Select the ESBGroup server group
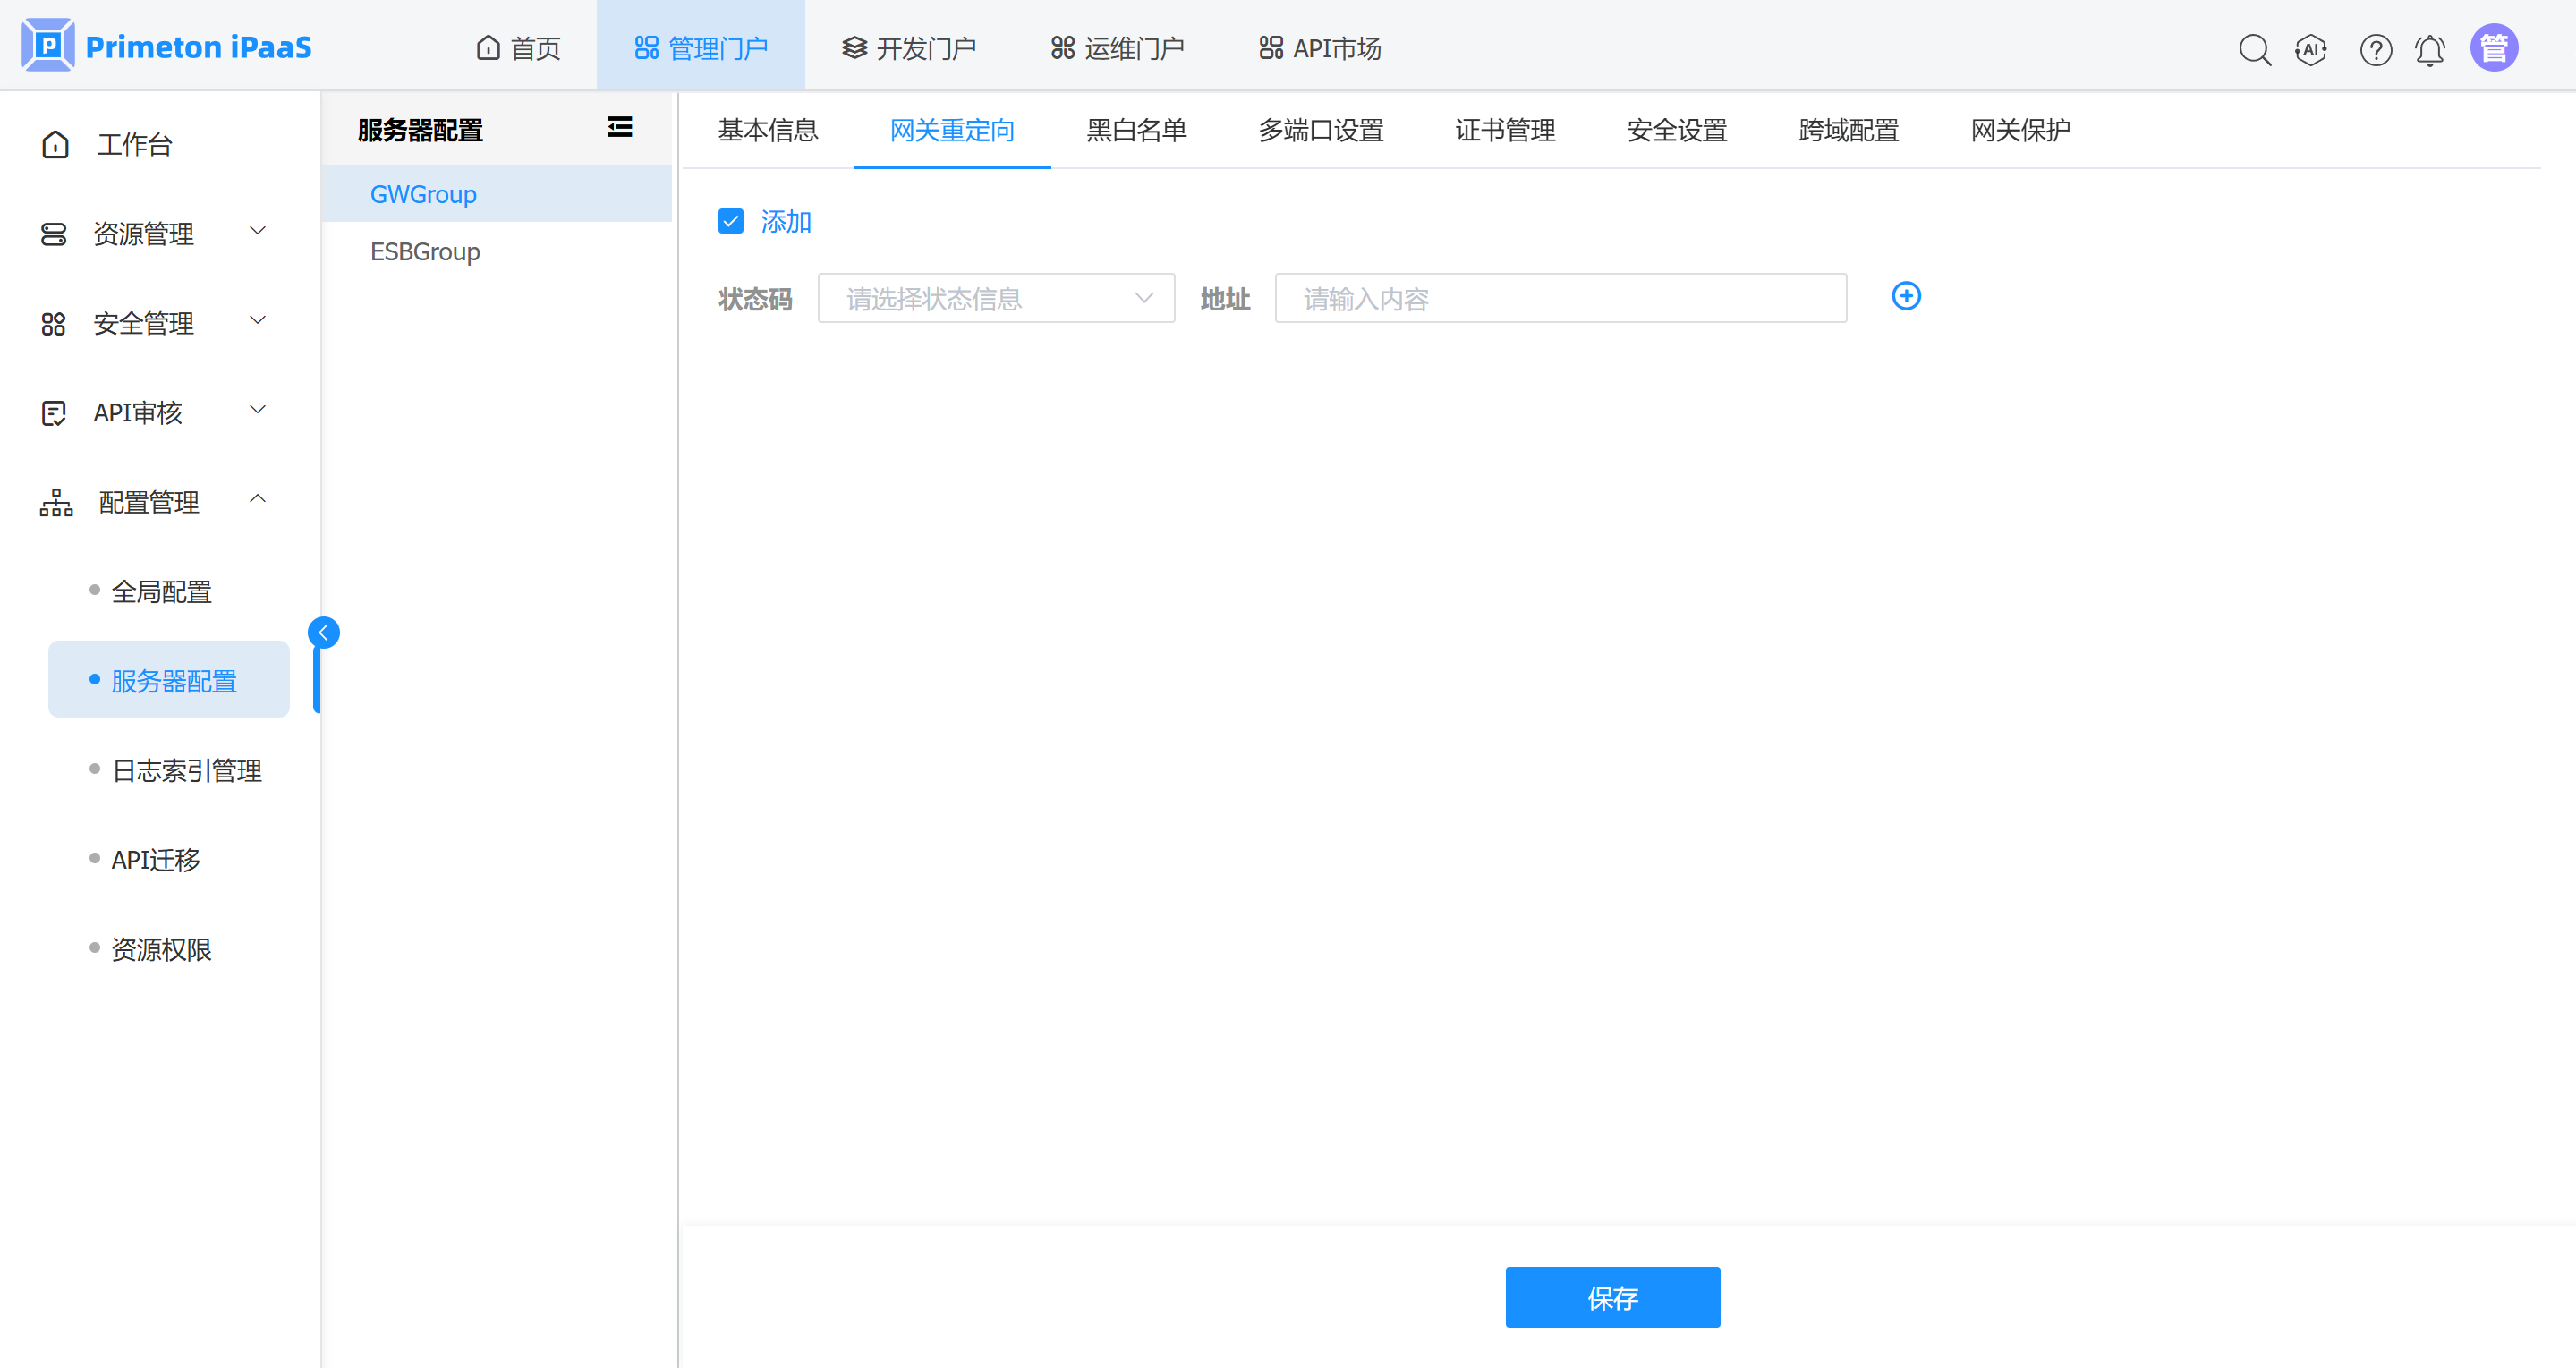Image resolution: width=2576 pixels, height=1368 pixels. pos(425,251)
